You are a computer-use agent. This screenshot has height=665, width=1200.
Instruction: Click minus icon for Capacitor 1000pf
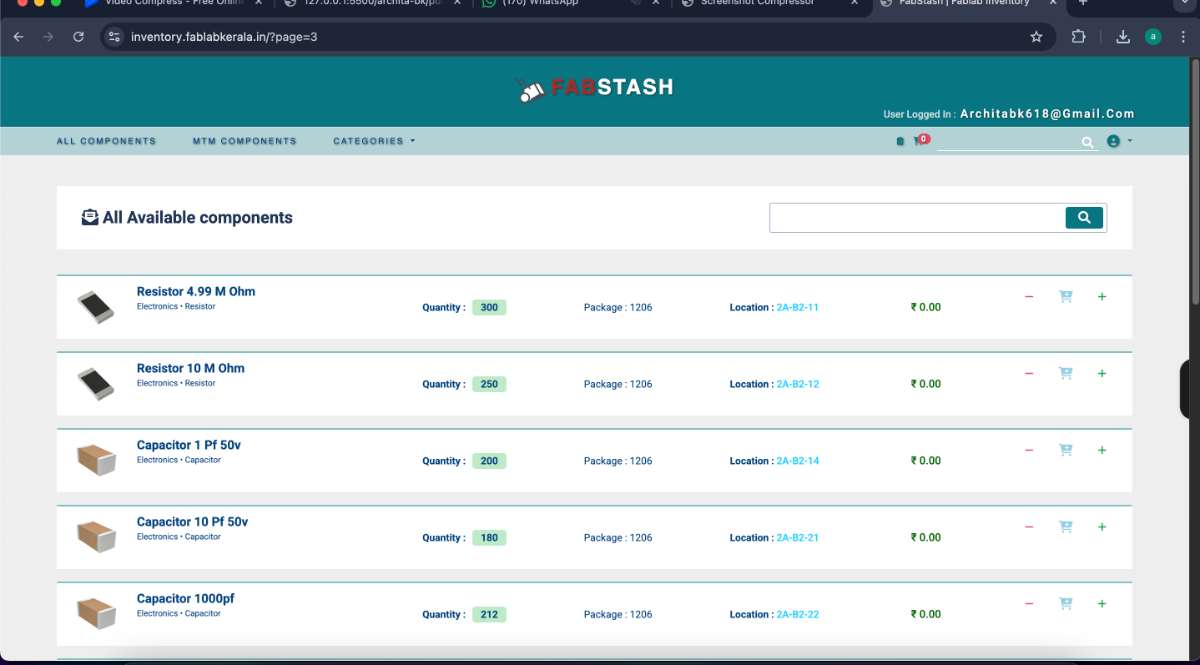tap(1029, 604)
